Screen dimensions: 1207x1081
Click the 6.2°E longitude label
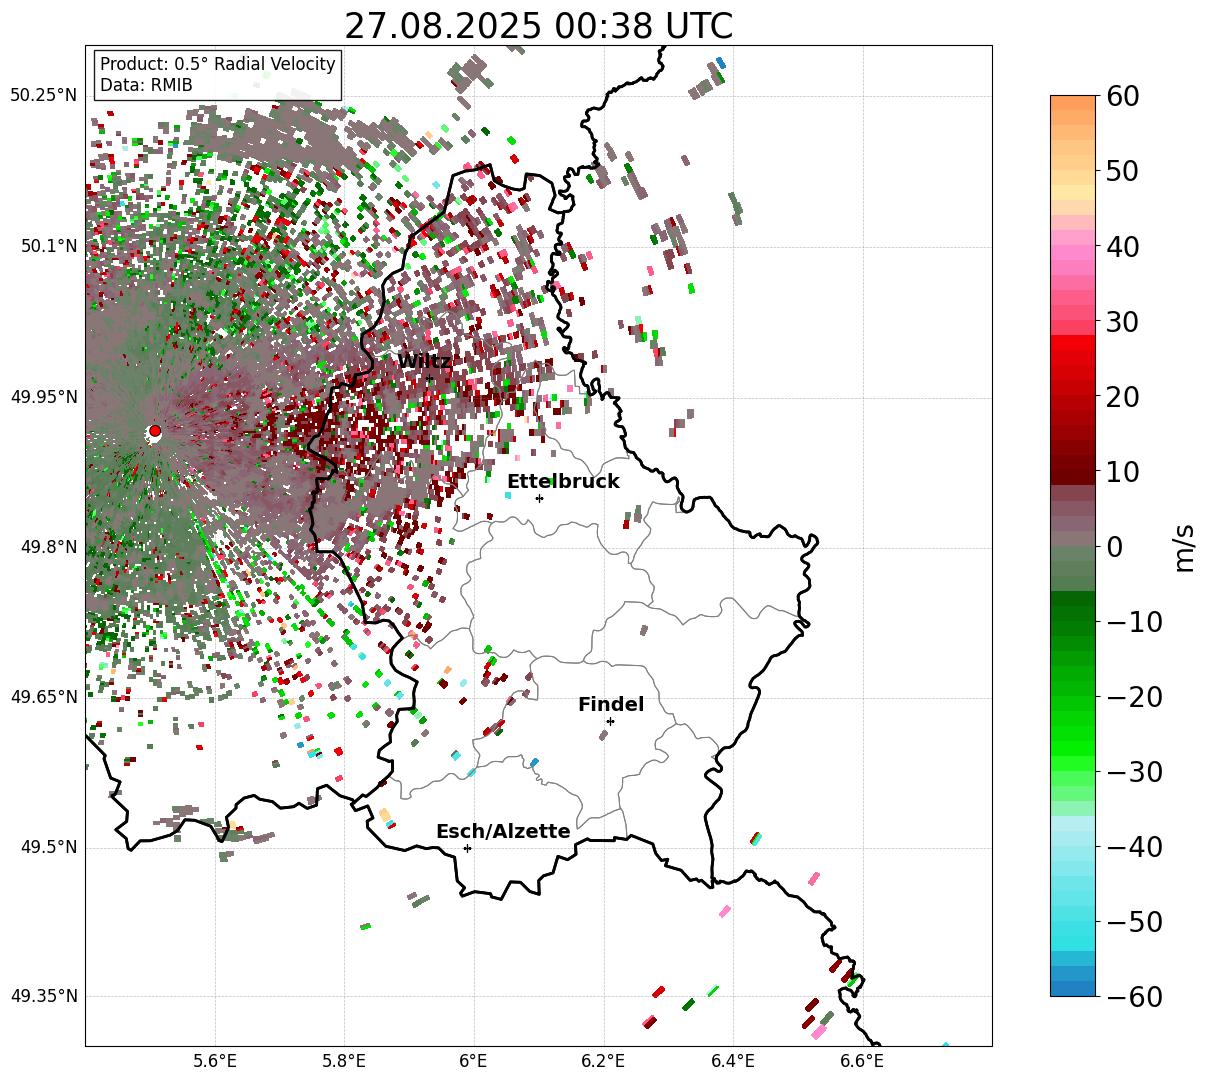tap(603, 1061)
